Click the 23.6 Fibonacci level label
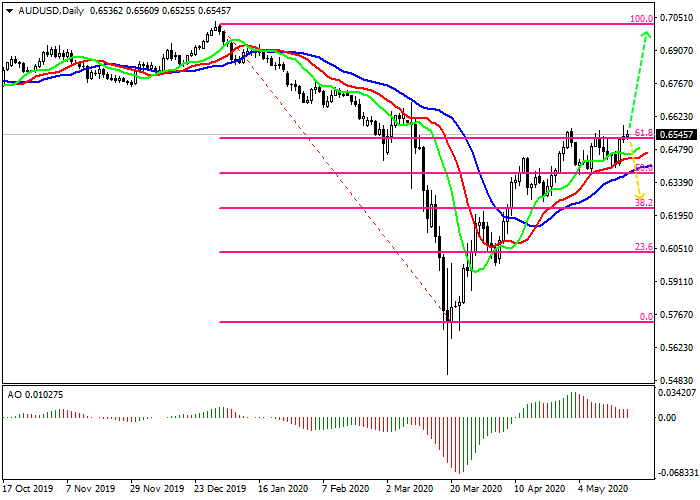 pyautogui.click(x=644, y=246)
